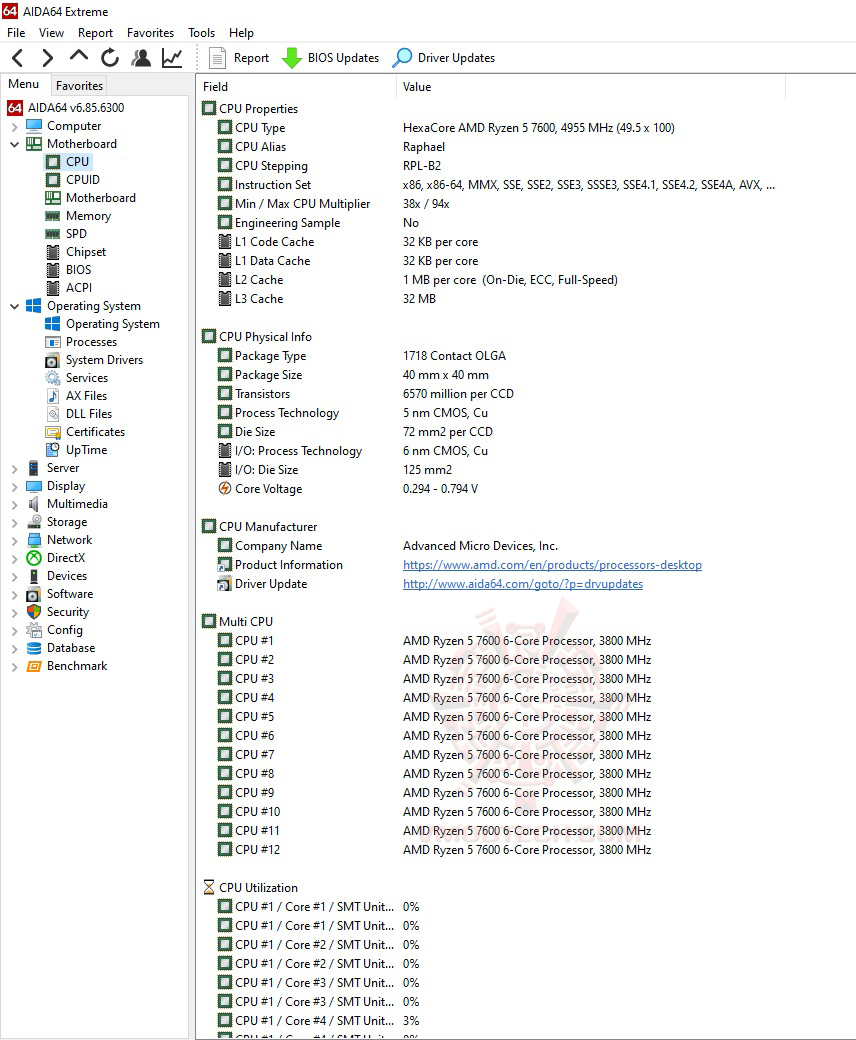Expand the Storage node
Screen dimensions: 856x1040
pyautogui.click(x=15, y=522)
